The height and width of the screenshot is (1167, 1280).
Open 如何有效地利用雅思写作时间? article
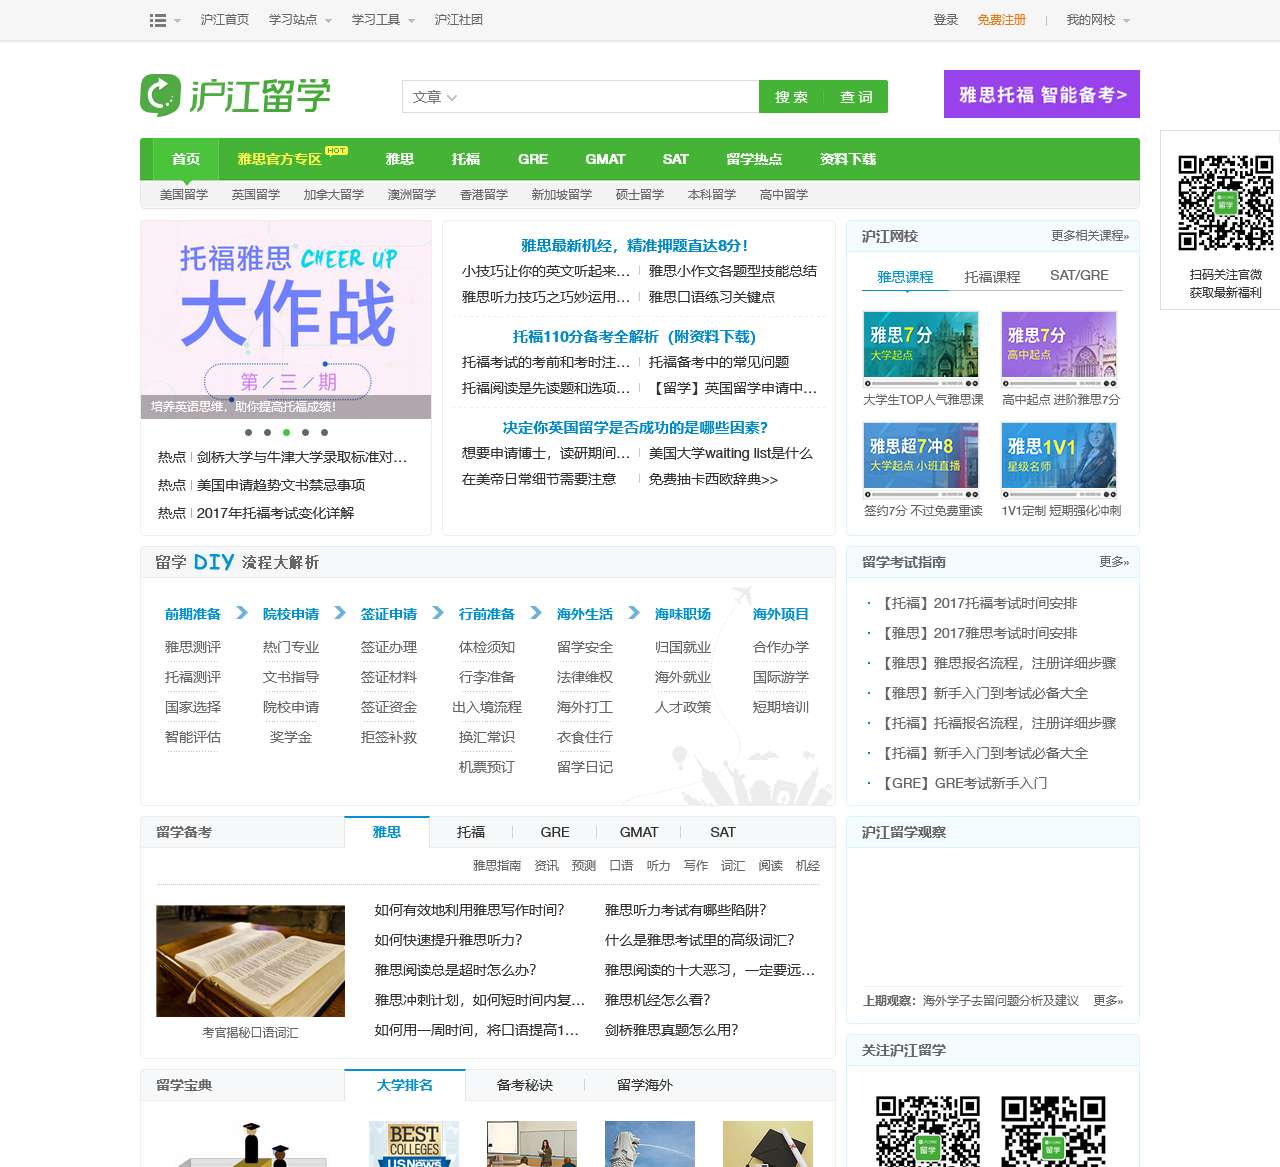[x=469, y=910]
